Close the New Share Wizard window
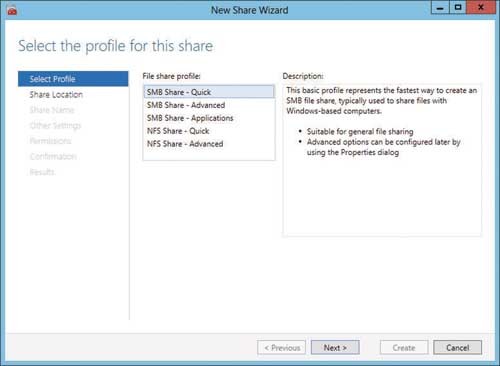 click(481, 7)
